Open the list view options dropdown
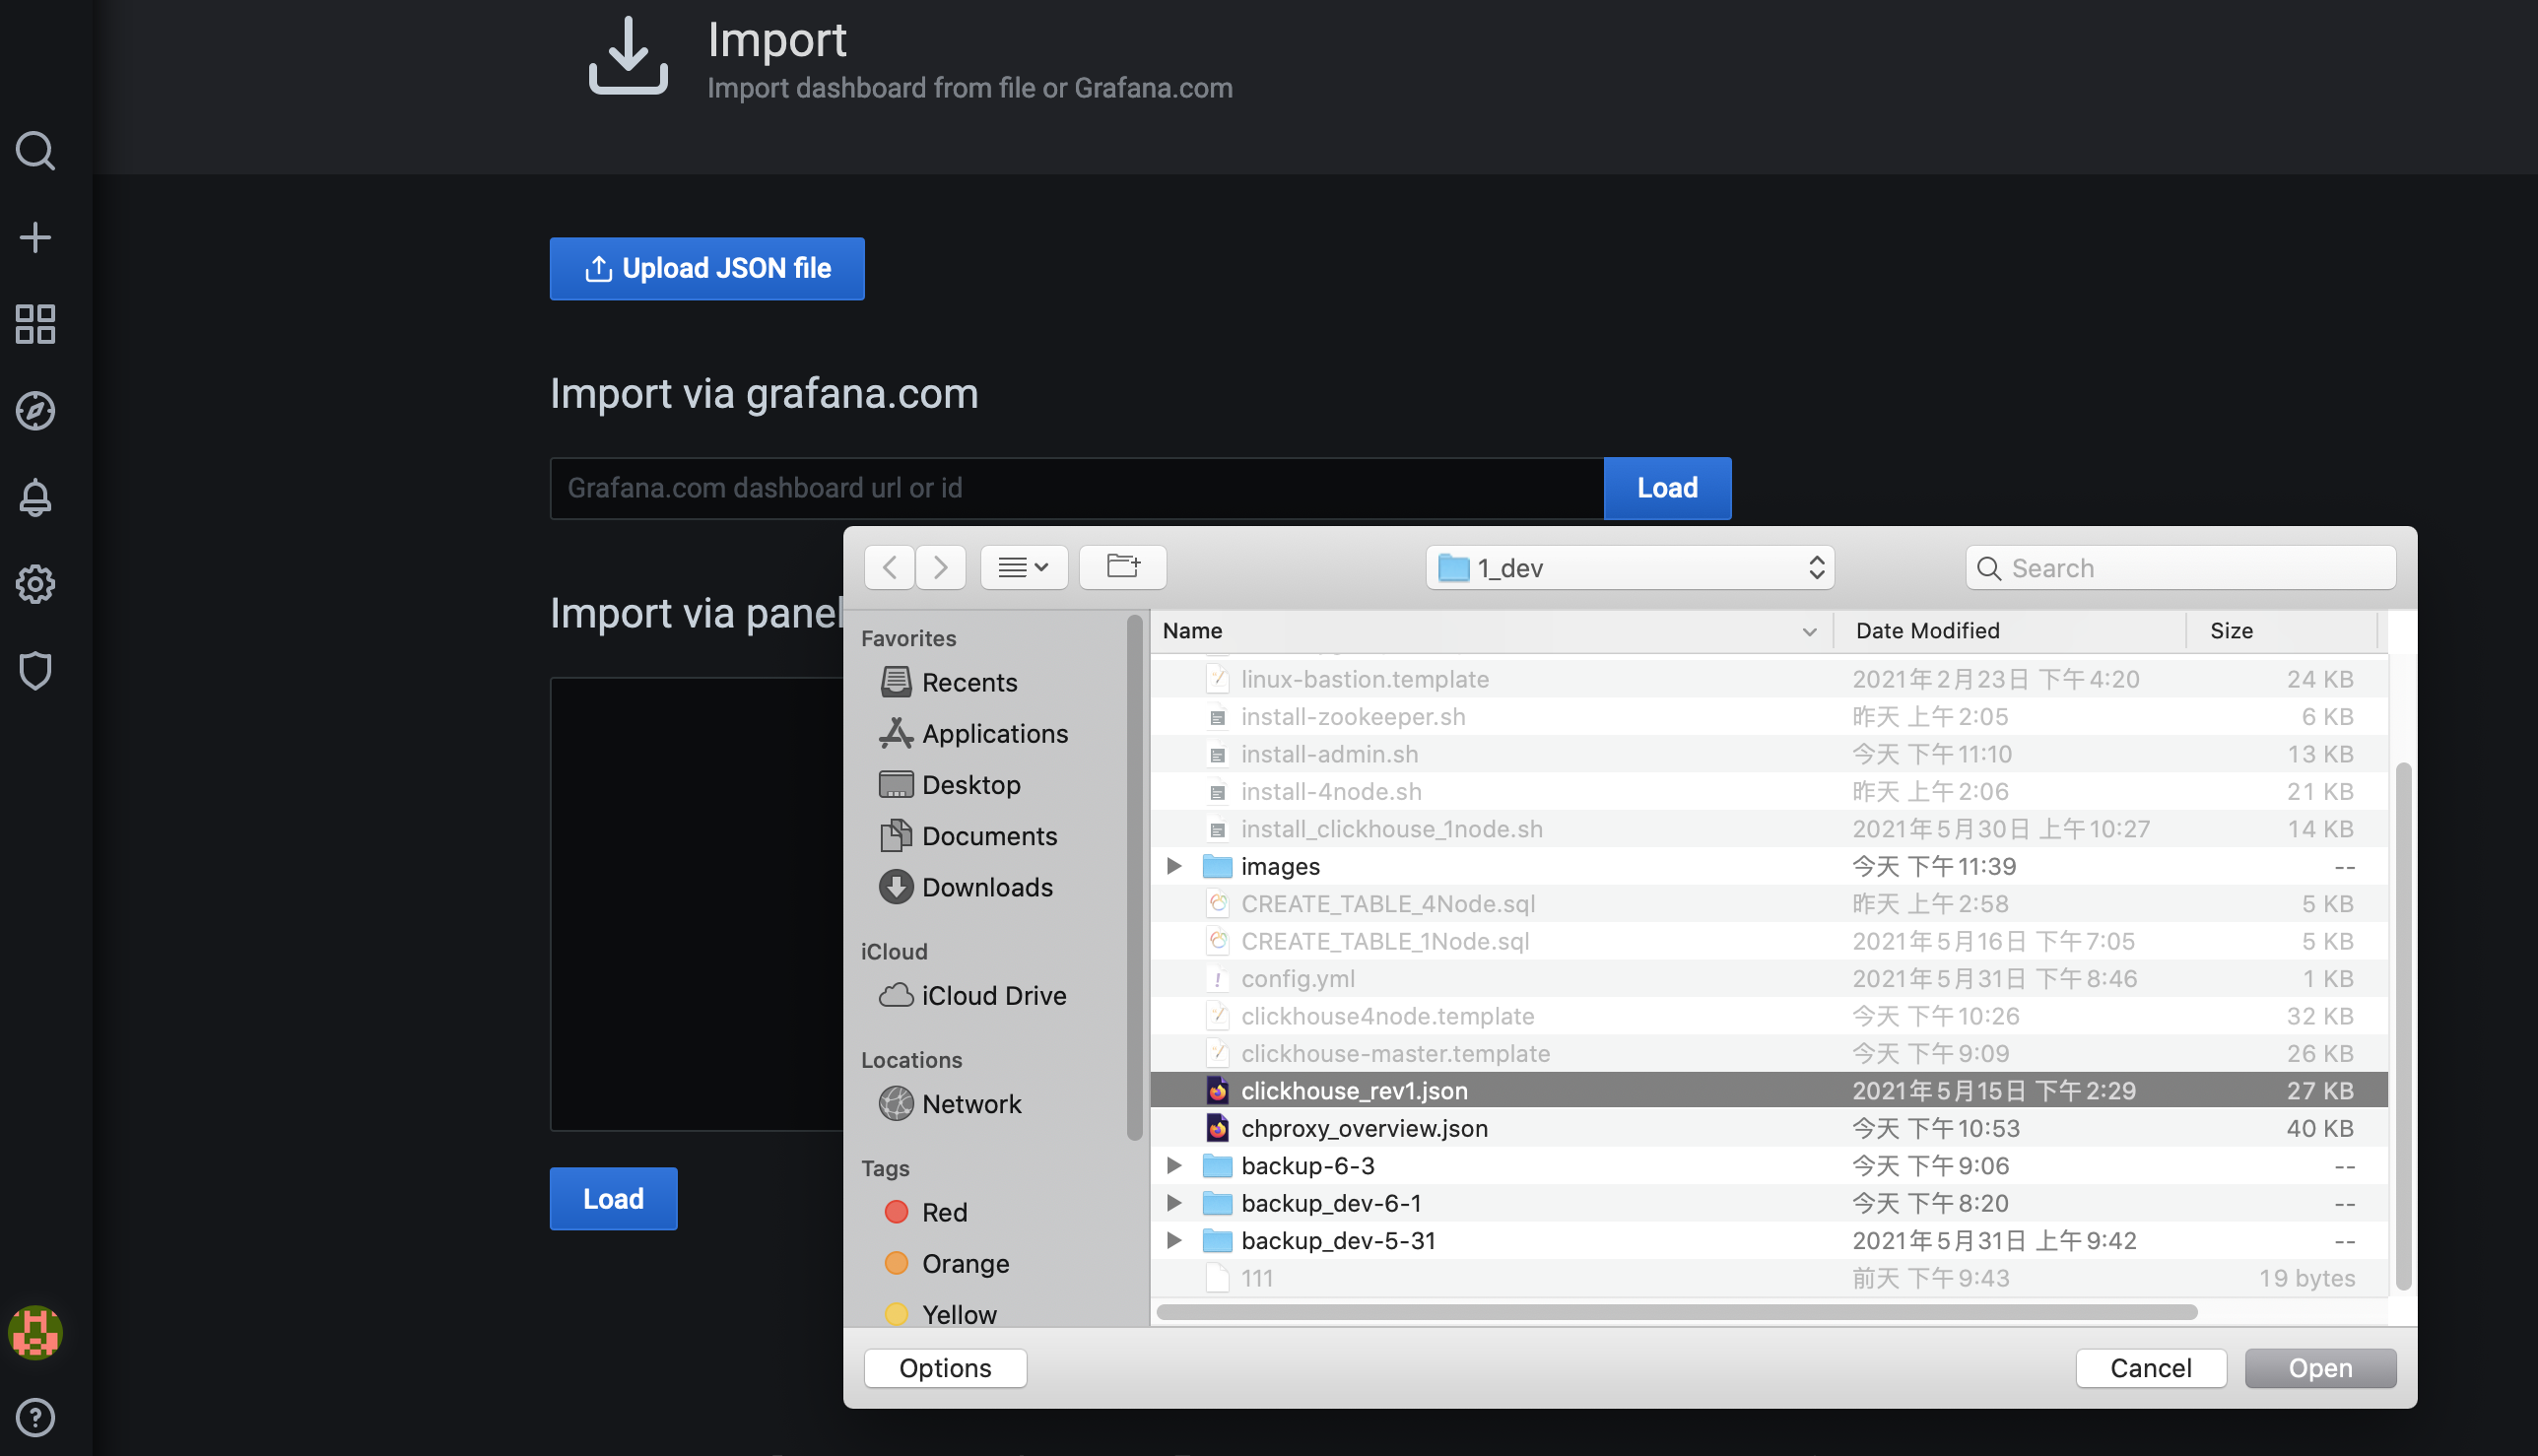The width and height of the screenshot is (2538, 1456). tap(1023, 567)
